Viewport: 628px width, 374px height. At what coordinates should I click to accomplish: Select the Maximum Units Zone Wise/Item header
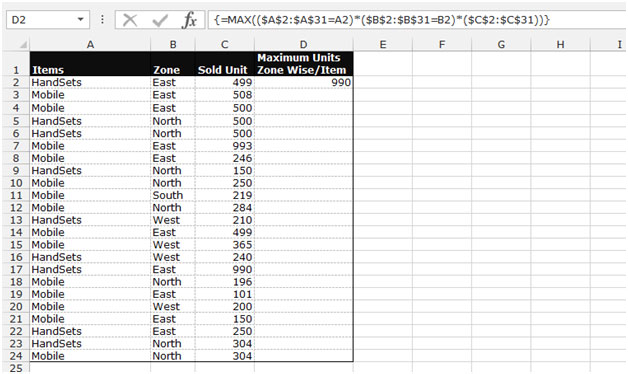click(x=304, y=64)
